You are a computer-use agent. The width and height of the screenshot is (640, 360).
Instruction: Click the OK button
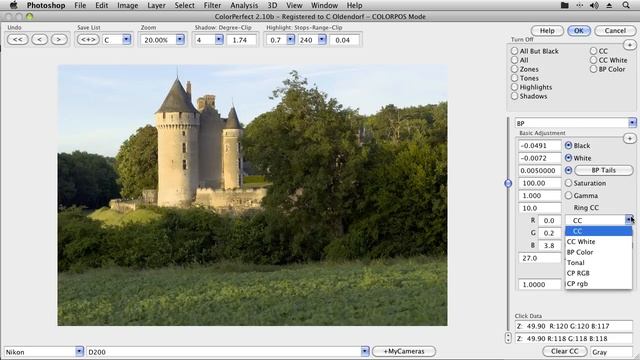(578, 31)
